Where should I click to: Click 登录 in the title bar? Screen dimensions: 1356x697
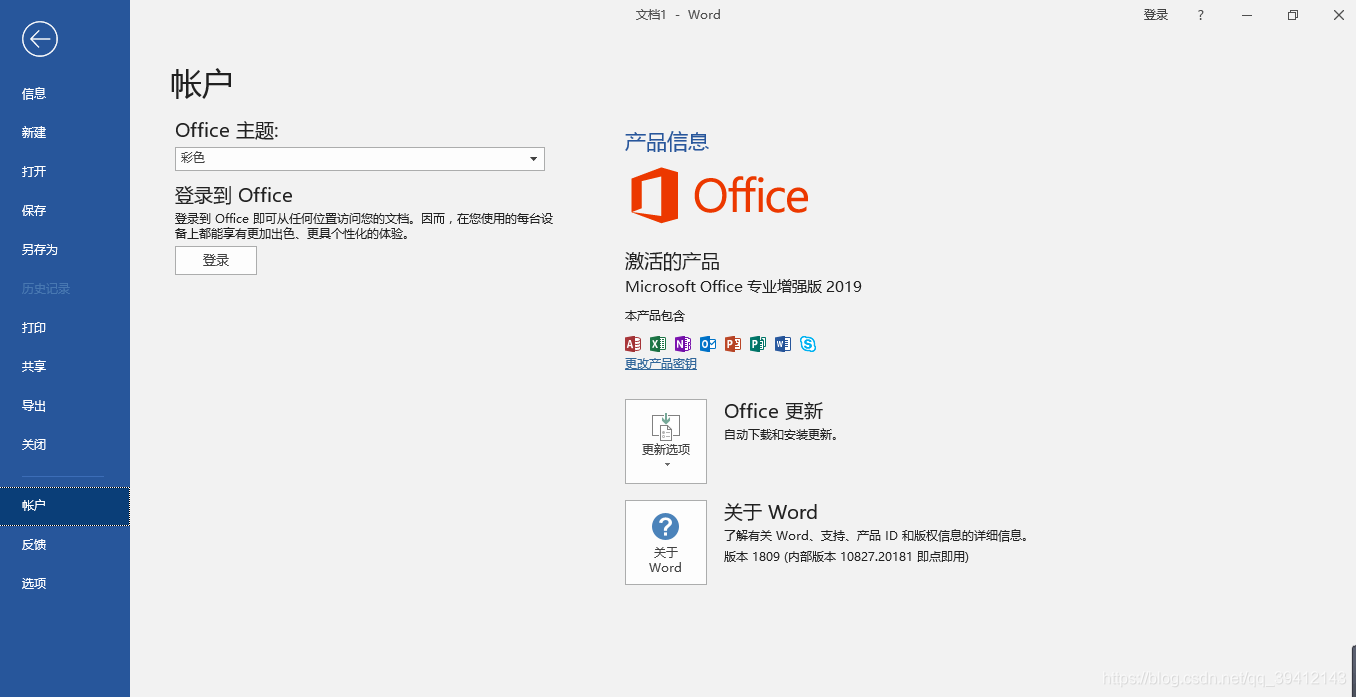[1155, 14]
